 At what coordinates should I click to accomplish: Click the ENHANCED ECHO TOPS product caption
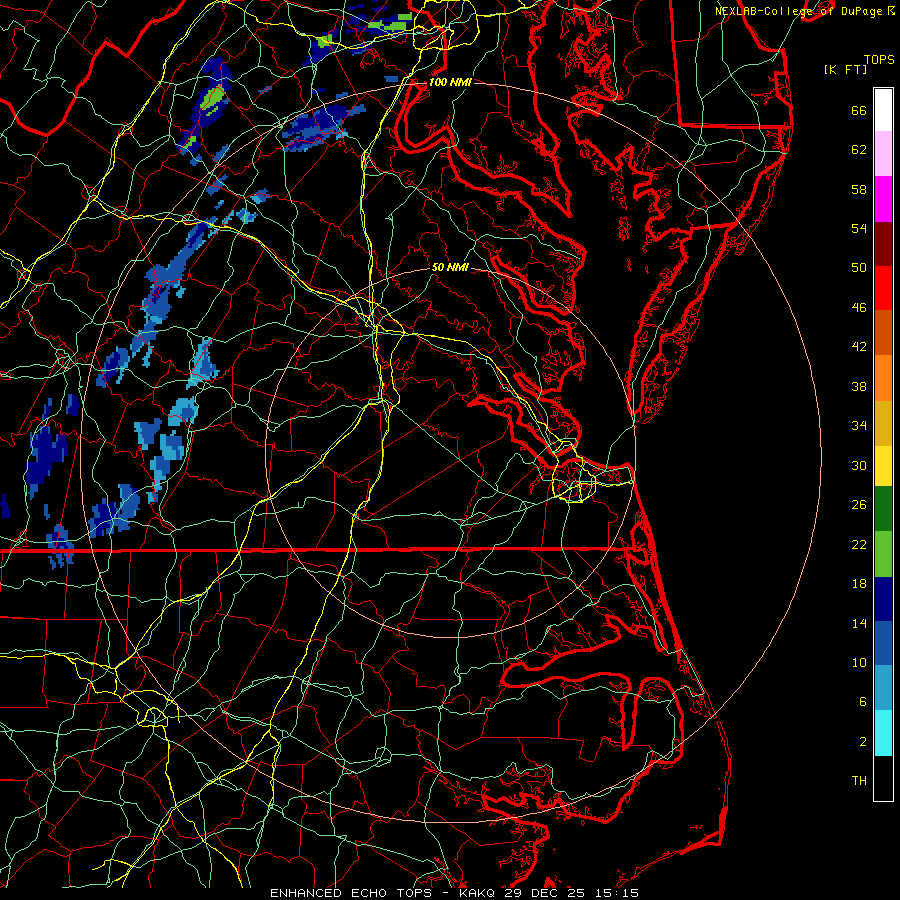(x=351, y=893)
